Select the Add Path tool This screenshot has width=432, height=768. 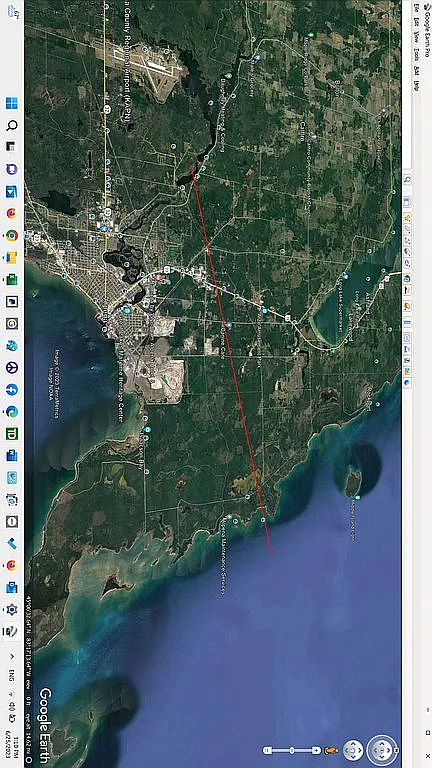click(407, 240)
